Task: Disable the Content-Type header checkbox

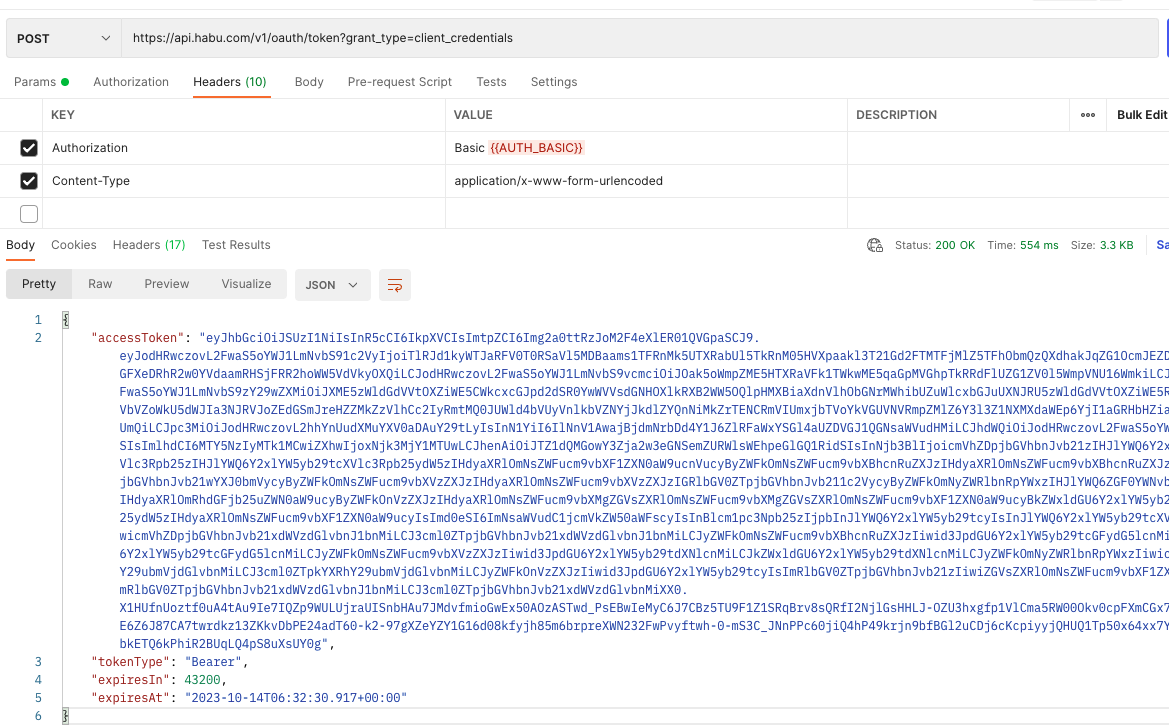Action: click(29, 180)
